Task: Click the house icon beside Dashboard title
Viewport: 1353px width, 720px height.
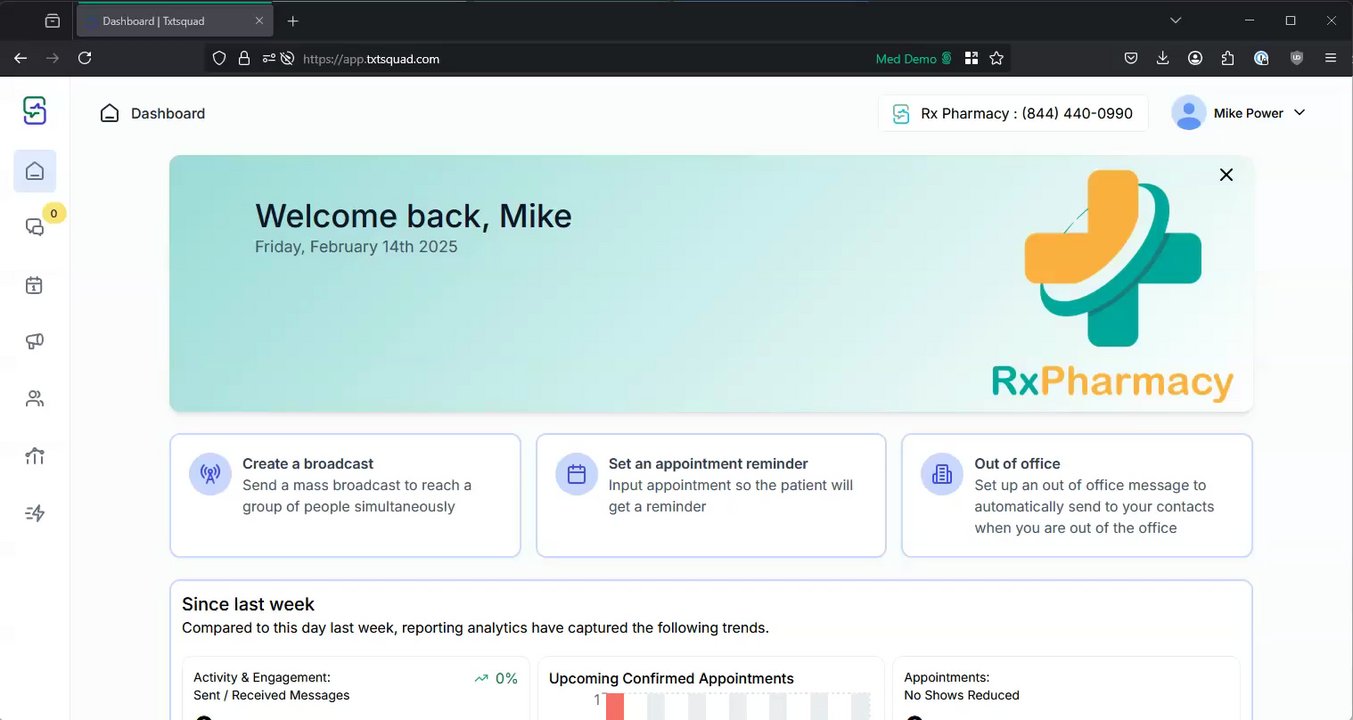Action: (109, 113)
